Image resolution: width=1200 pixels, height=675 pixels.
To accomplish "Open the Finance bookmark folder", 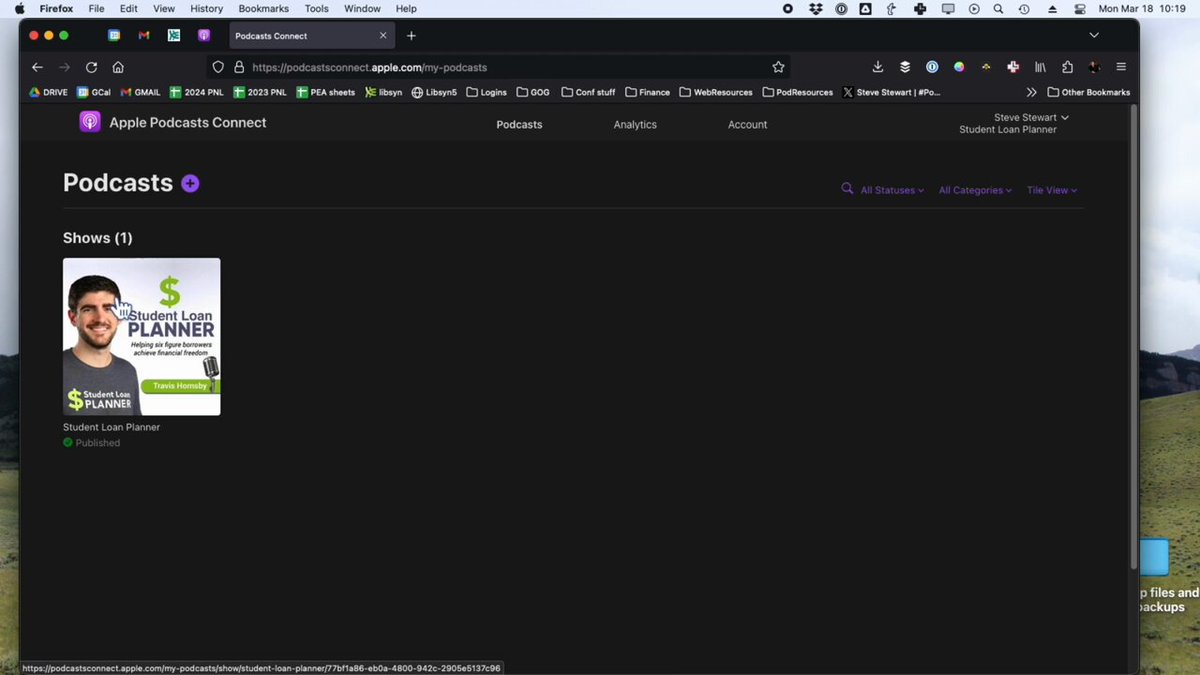I will click(x=647, y=92).
